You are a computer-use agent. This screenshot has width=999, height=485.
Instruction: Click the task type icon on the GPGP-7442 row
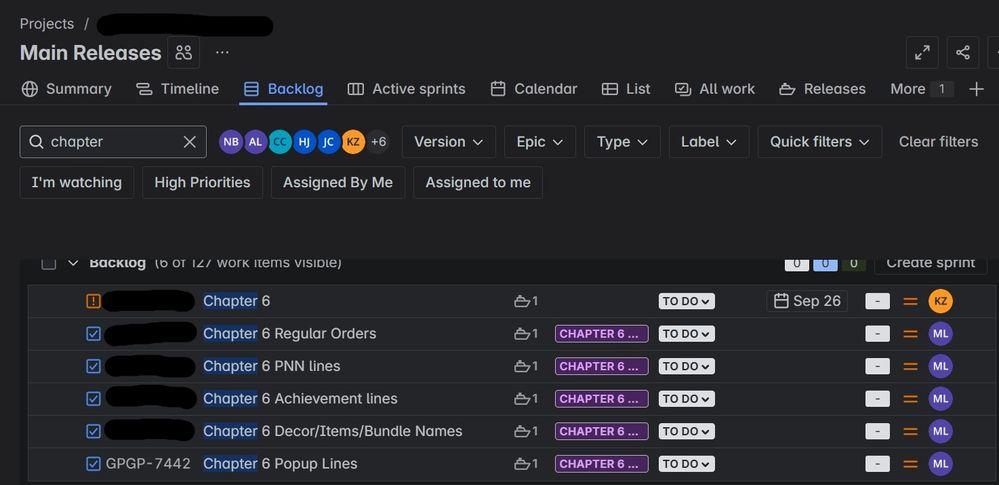coord(93,463)
